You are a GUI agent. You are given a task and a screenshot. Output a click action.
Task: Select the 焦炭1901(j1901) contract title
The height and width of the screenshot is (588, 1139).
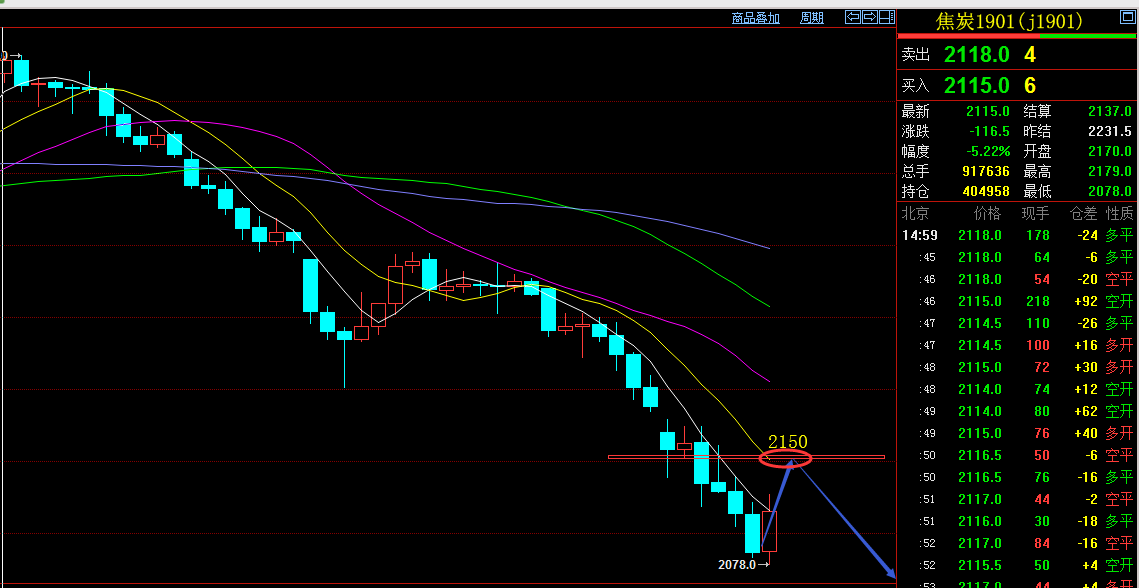coord(1011,22)
